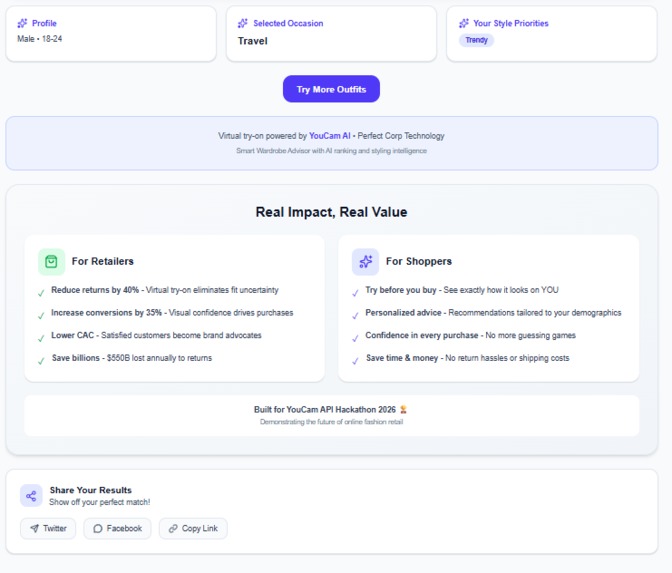672x573 pixels.
Task: Click 'Demonstrating the future of online fashion retail'
Action: click(x=331, y=422)
